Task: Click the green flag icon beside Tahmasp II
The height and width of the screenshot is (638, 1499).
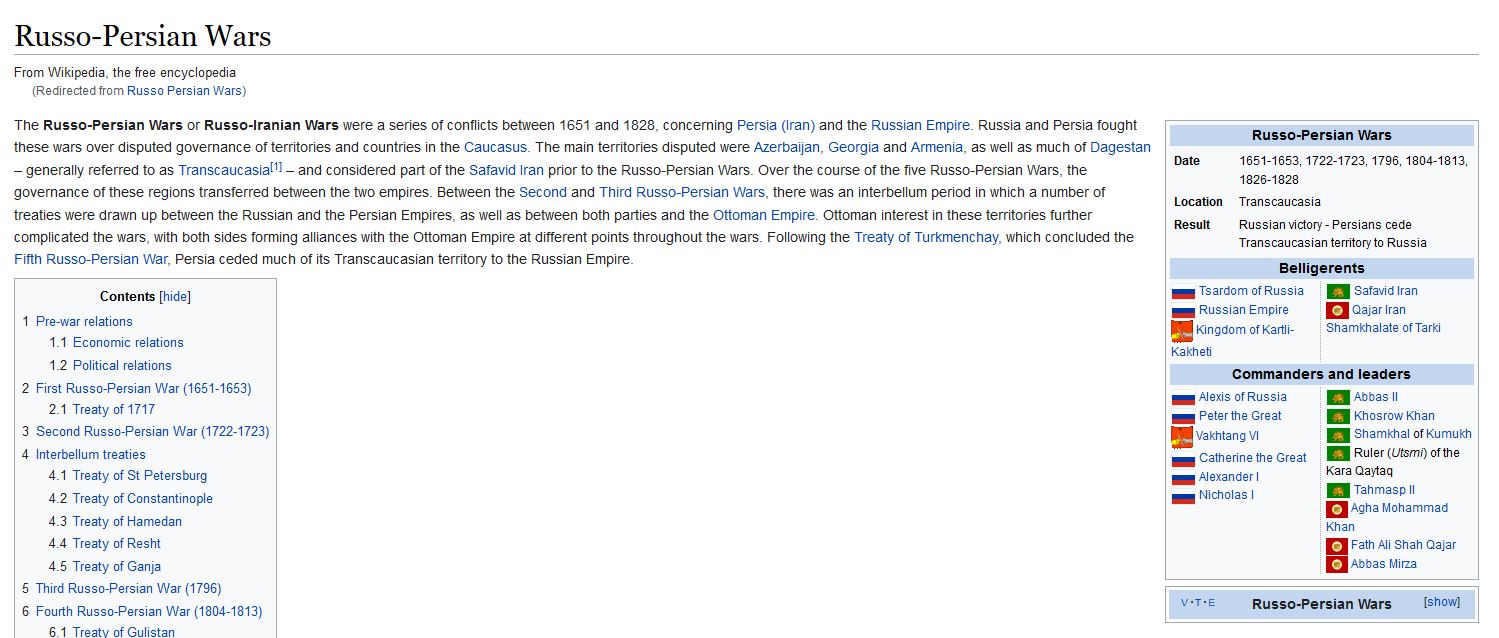Action: point(1338,491)
